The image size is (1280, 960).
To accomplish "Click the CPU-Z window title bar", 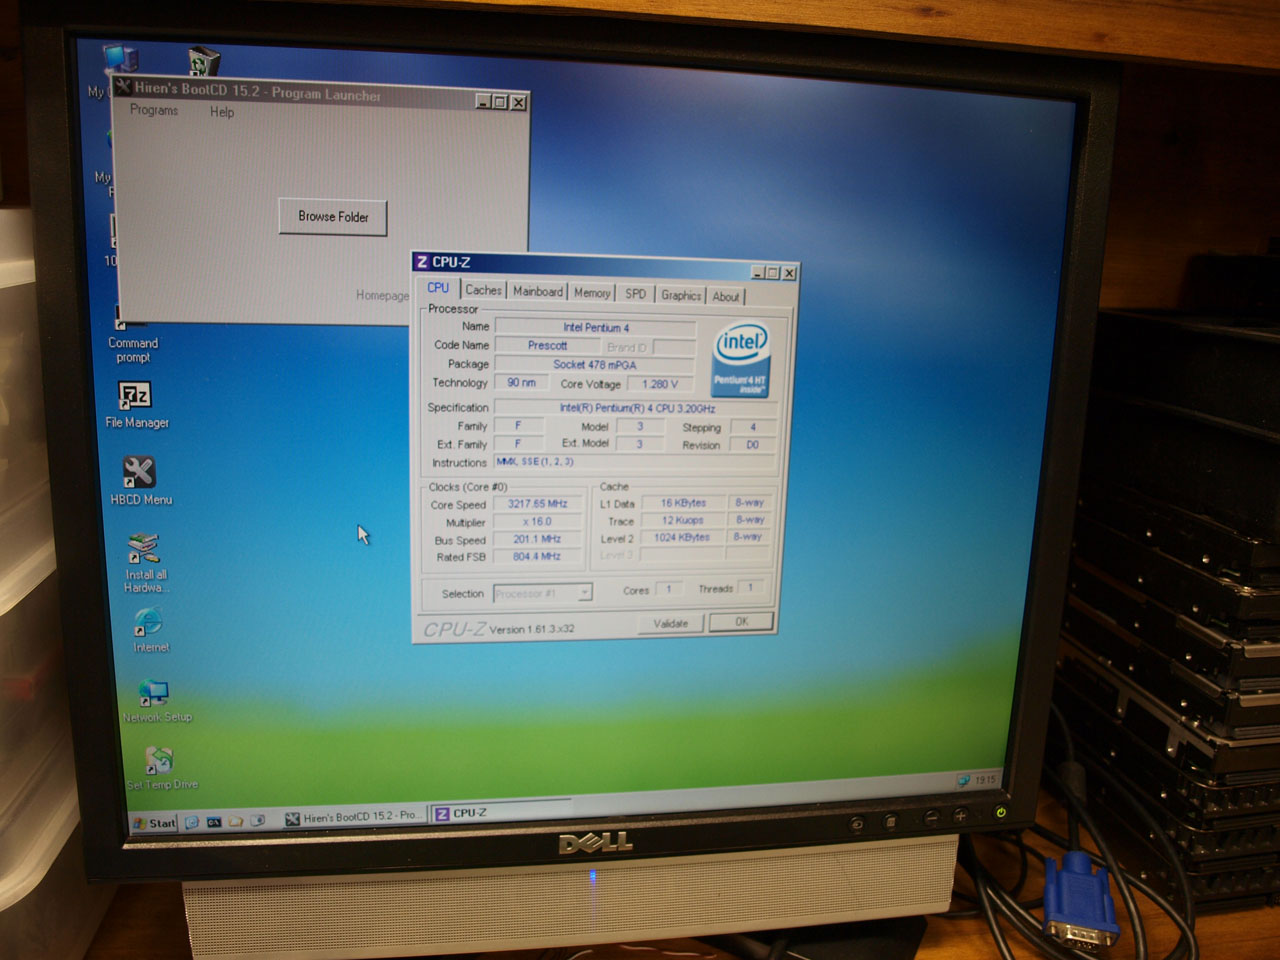I will [x=605, y=266].
